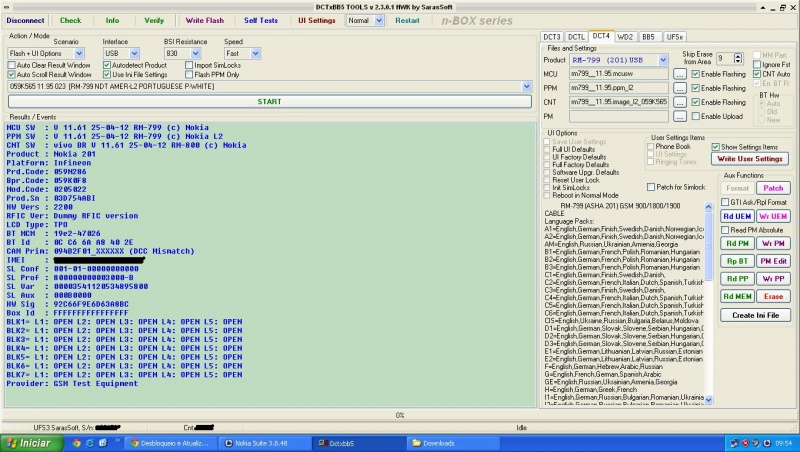Click the 0% progress bar
The height and width of the screenshot is (452, 800).
pyautogui.click(x=399, y=415)
